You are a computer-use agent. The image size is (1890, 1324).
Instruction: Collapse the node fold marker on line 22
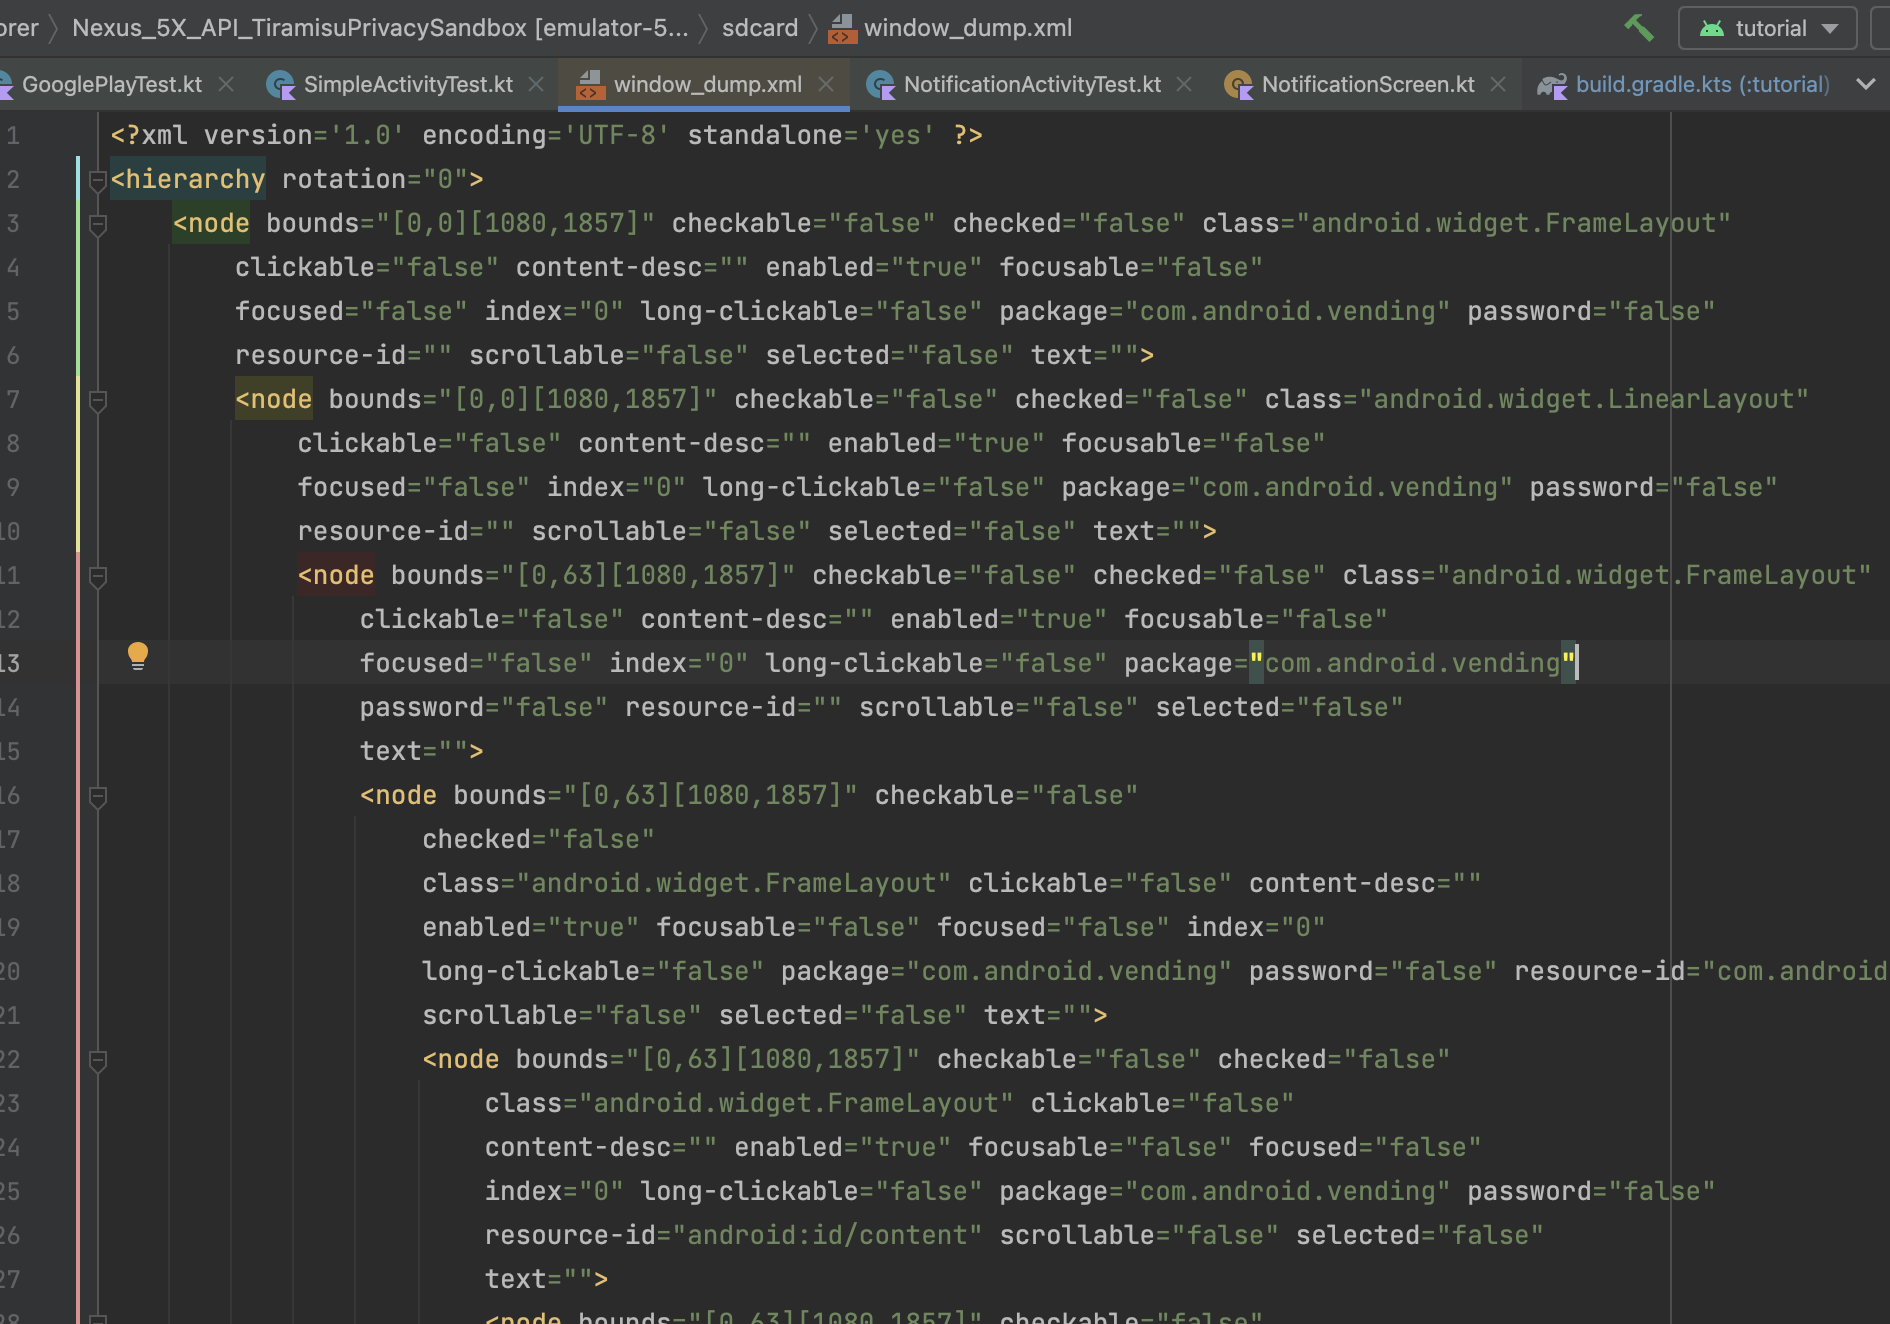click(98, 1061)
